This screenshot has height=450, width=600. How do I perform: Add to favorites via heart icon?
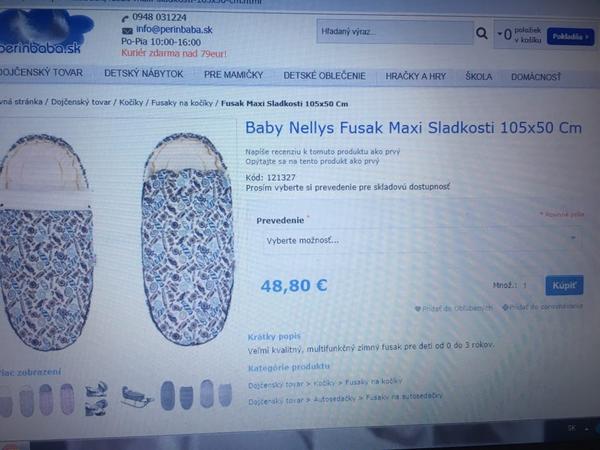tap(418, 308)
